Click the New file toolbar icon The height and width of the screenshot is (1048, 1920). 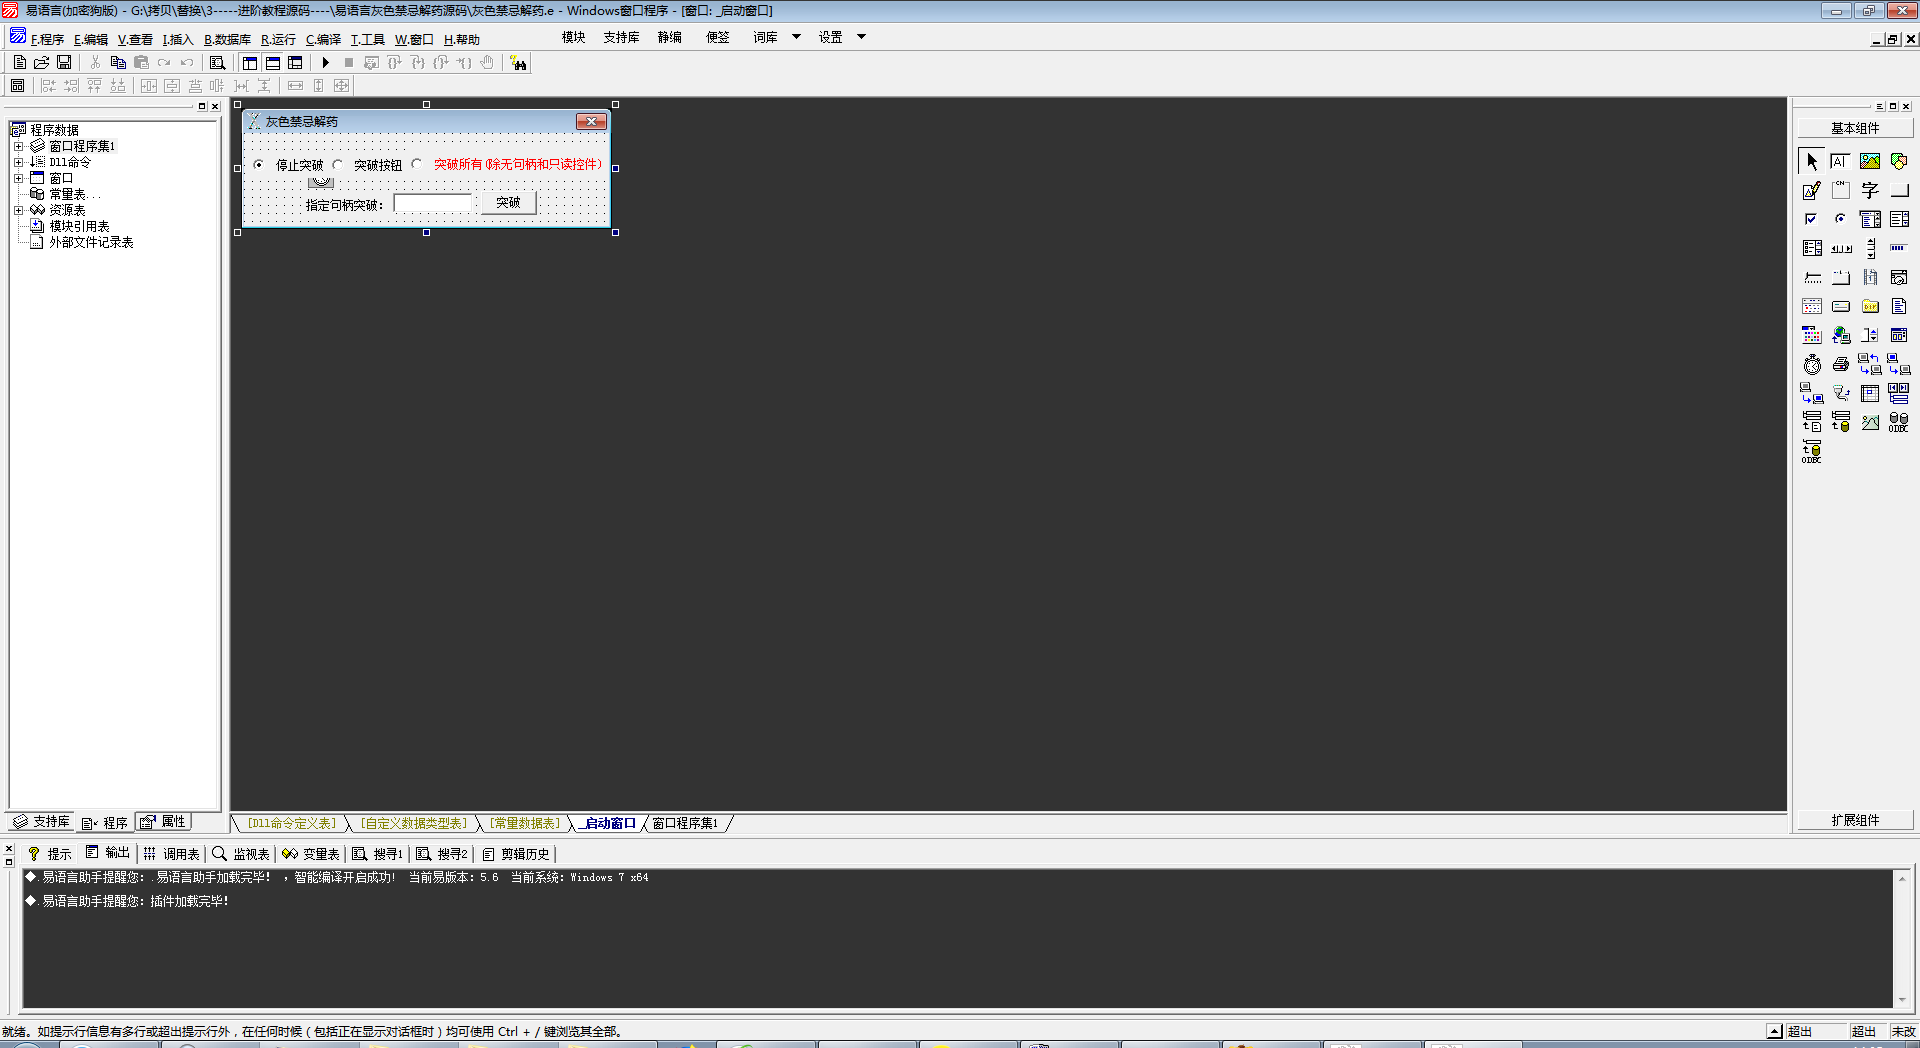click(x=20, y=63)
